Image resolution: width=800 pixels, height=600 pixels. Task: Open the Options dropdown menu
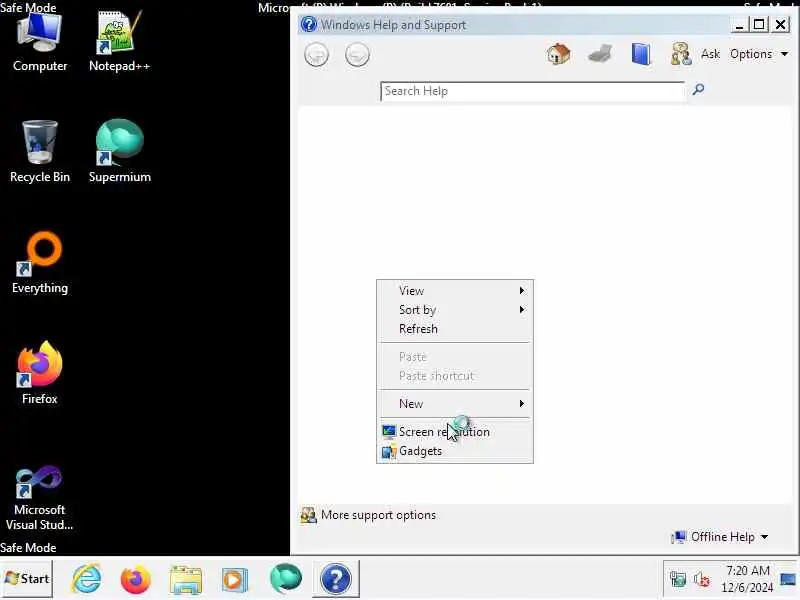[x=759, y=54]
